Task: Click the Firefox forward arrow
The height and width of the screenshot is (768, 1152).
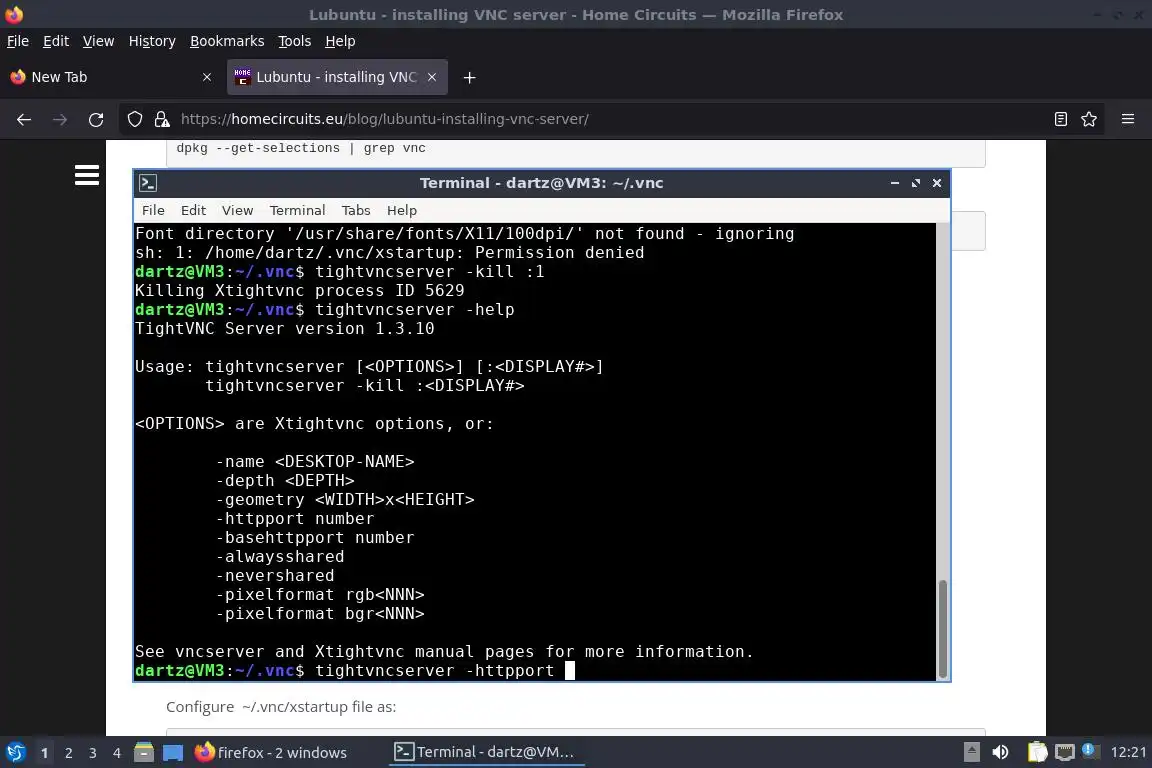Action: pyautogui.click(x=60, y=119)
